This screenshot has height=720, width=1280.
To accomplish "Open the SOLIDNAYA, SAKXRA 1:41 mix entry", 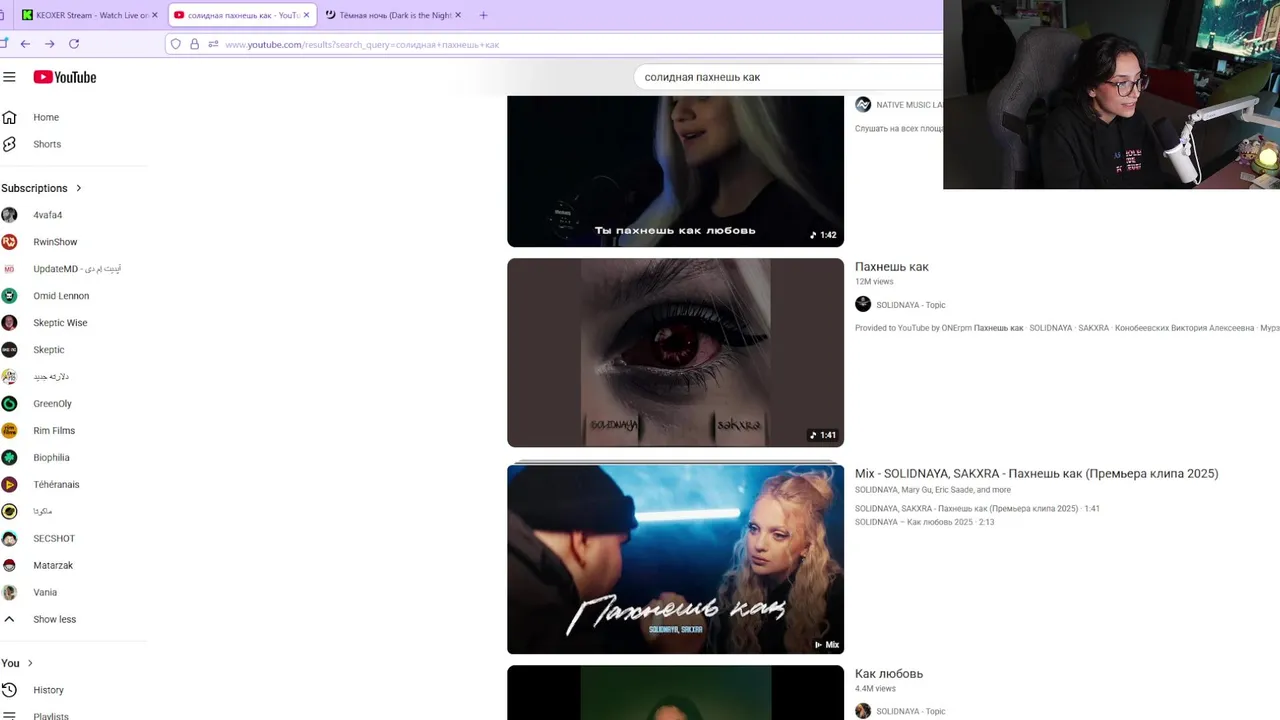I will pos(977,509).
